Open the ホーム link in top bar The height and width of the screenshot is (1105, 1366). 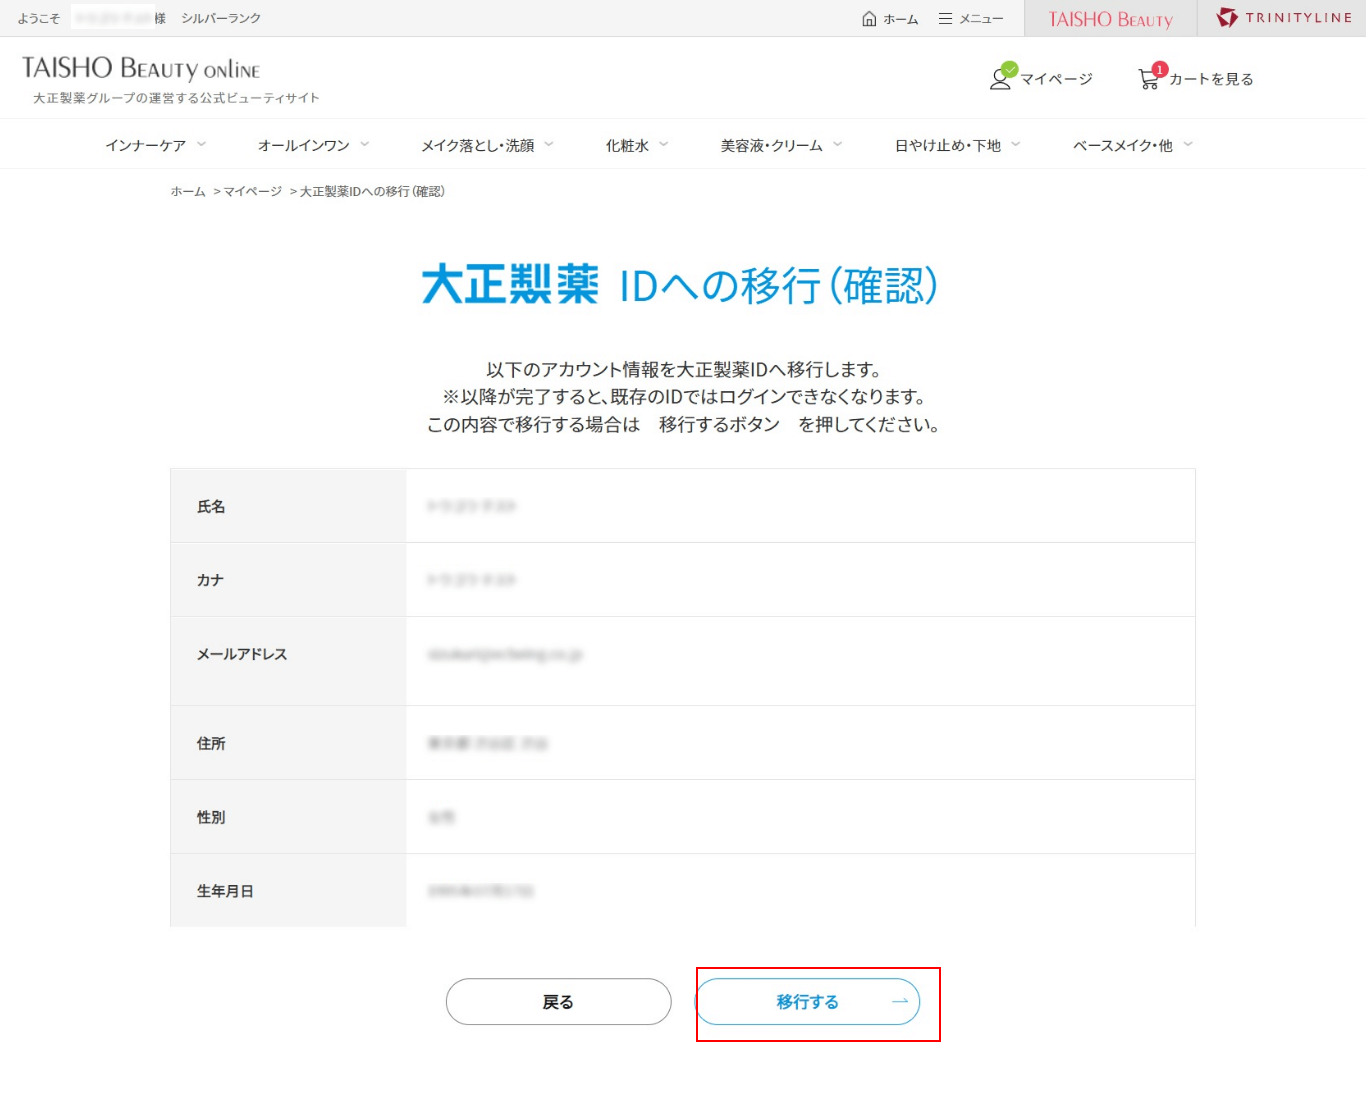tap(900, 19)
